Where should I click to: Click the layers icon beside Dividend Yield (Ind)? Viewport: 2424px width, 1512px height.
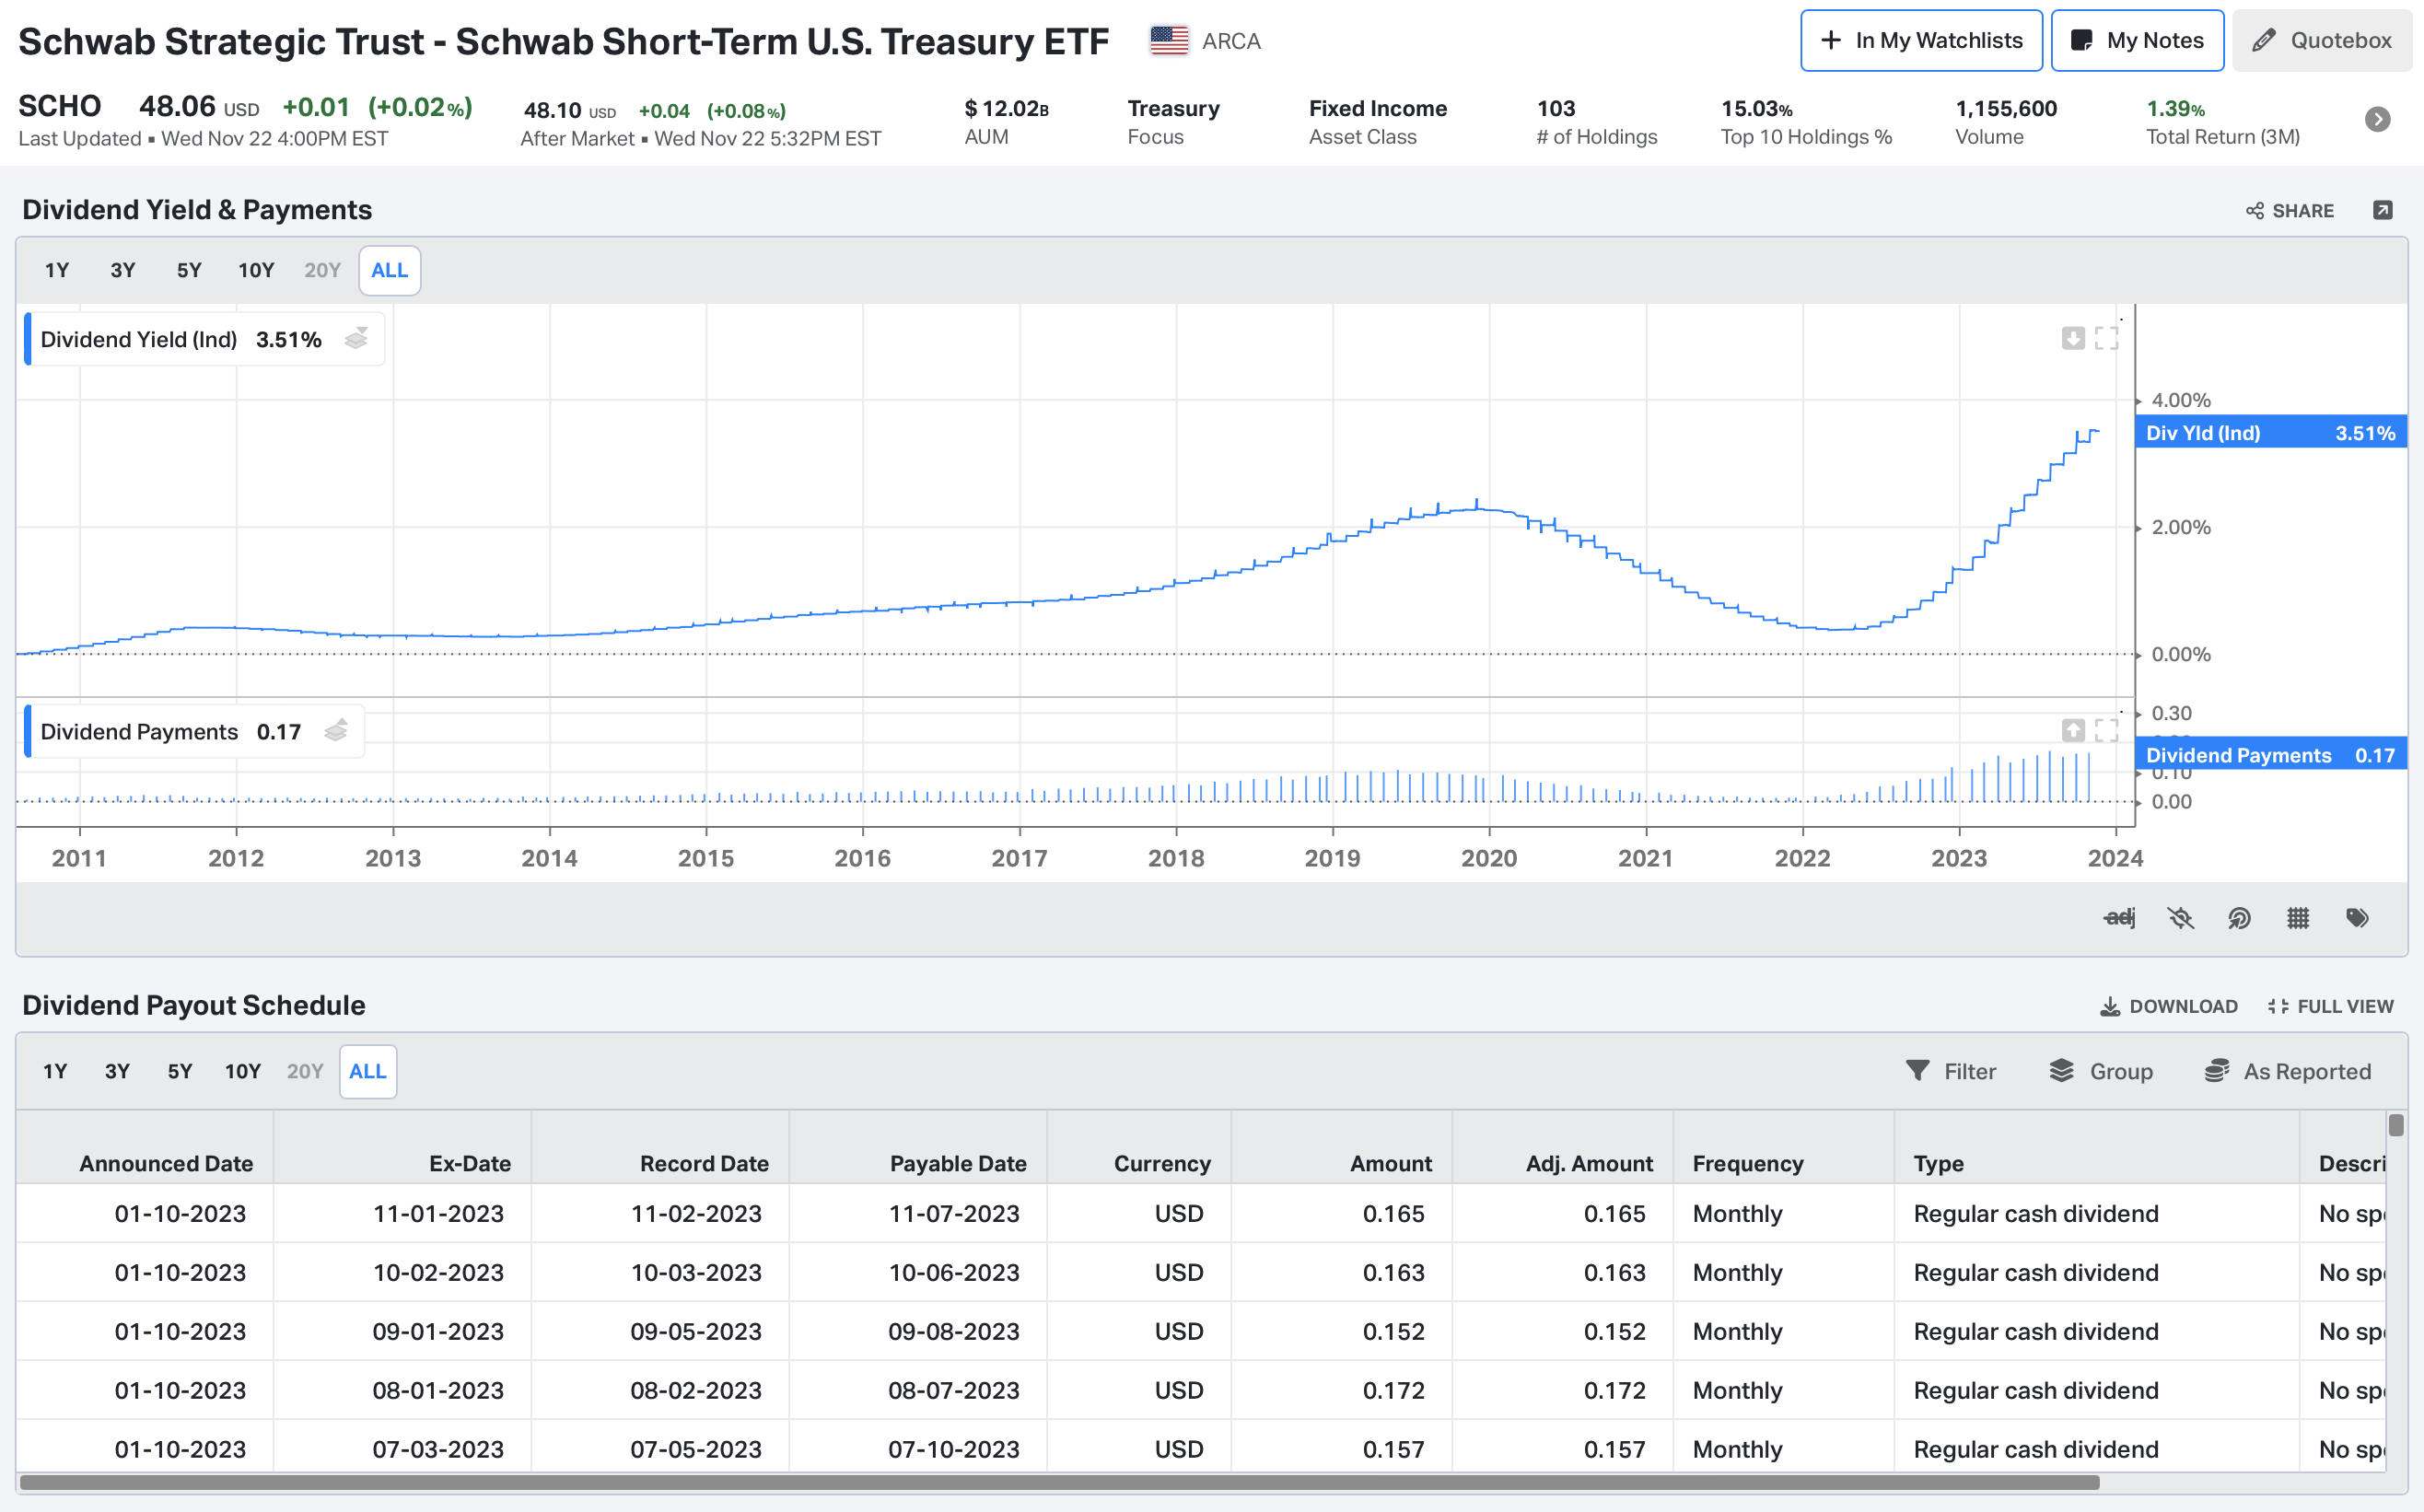[x=356, y=339]
